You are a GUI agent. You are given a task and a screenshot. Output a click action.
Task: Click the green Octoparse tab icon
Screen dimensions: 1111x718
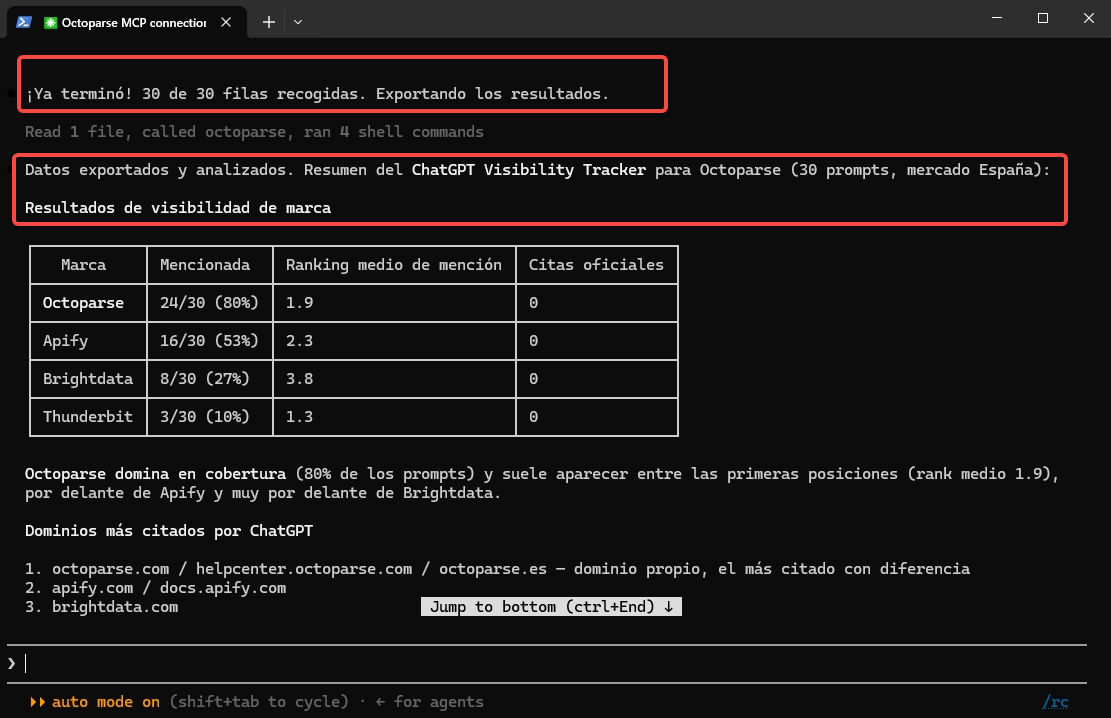click(50, 23)
